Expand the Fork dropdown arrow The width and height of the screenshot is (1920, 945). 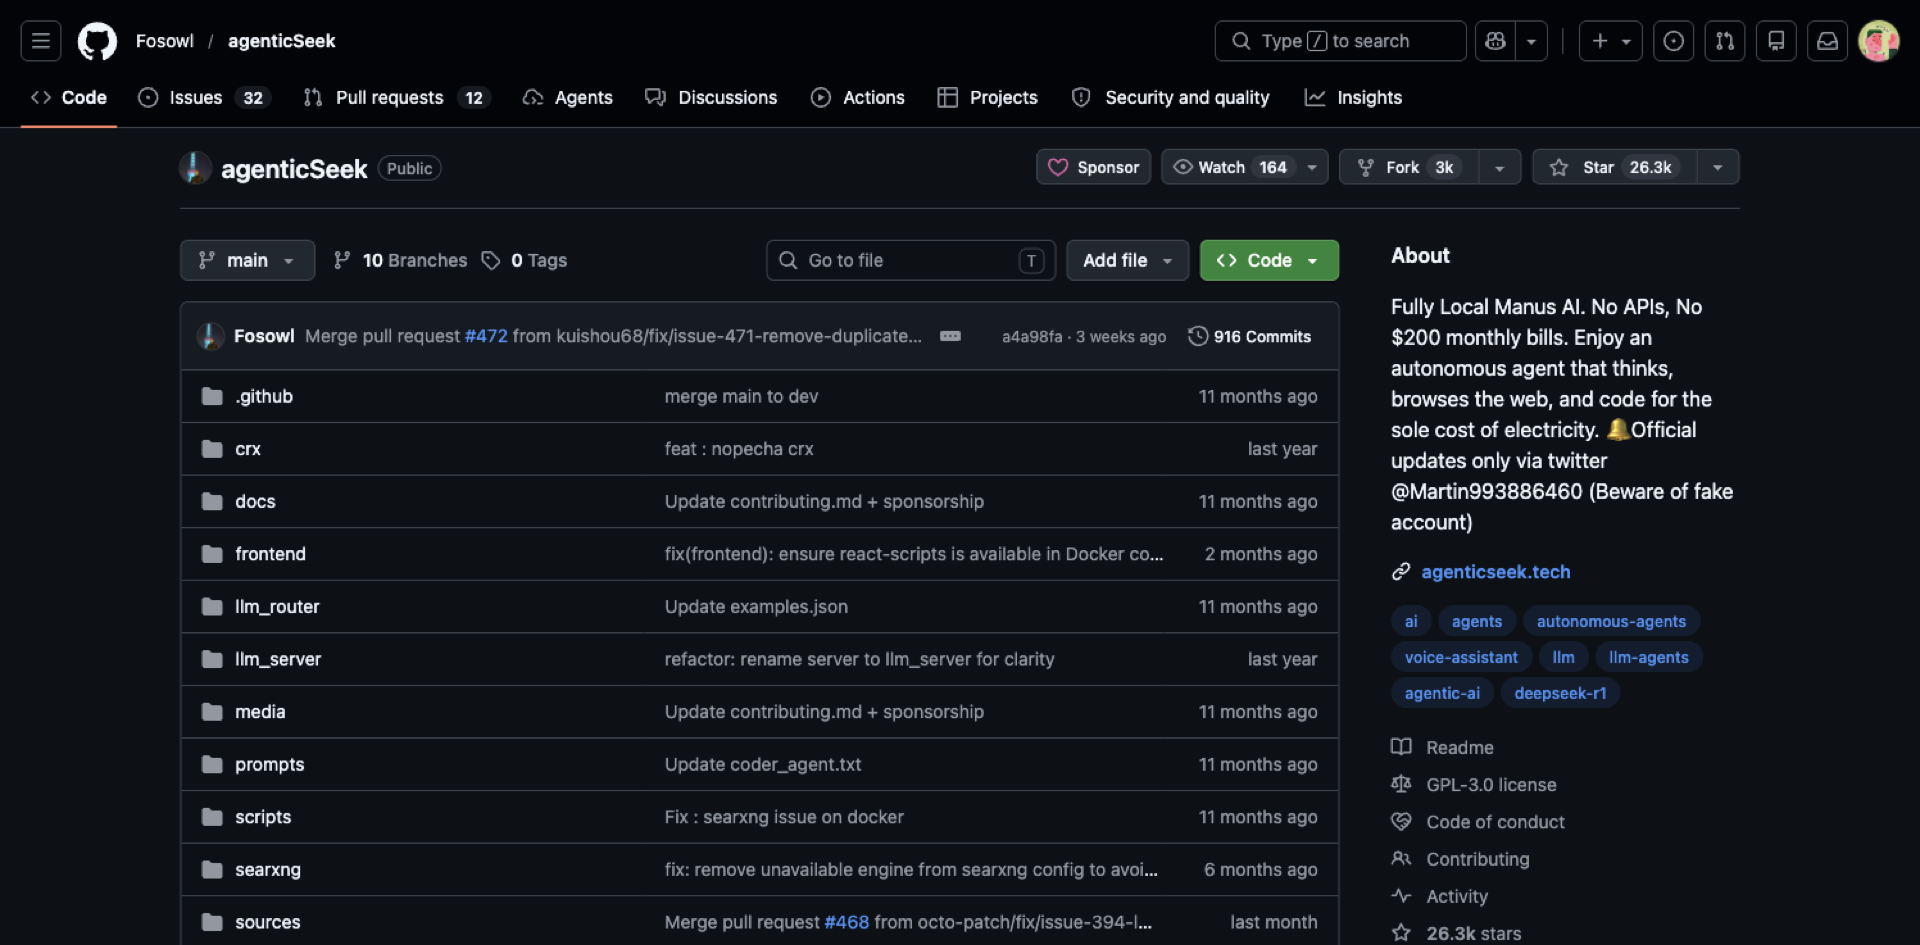pos(1500,167)
